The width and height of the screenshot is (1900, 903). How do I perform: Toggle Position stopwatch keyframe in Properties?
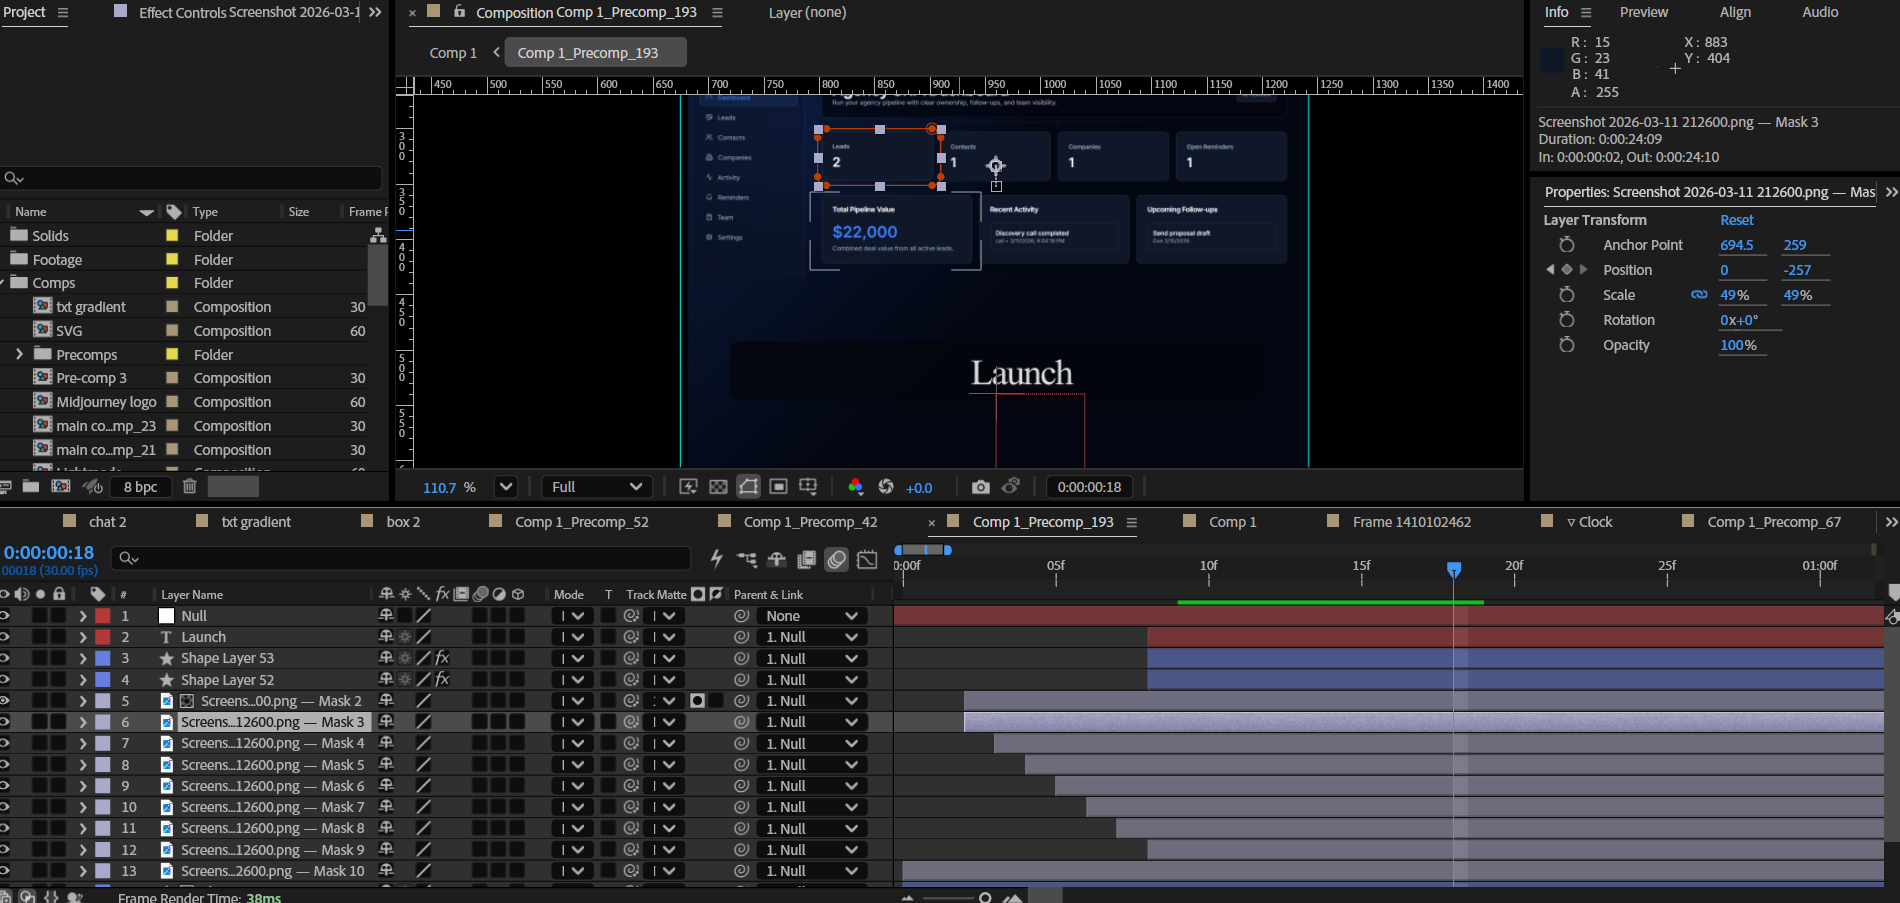[x=1567, y=270]
